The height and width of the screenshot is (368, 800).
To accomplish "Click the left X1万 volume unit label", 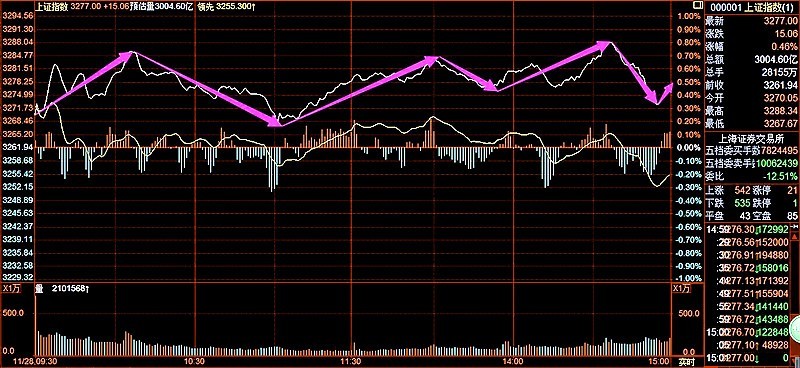I will click(x=11, y=289).
